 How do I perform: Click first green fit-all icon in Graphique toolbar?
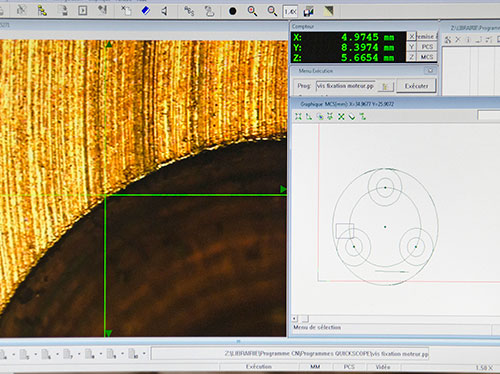tap(298, 116)
